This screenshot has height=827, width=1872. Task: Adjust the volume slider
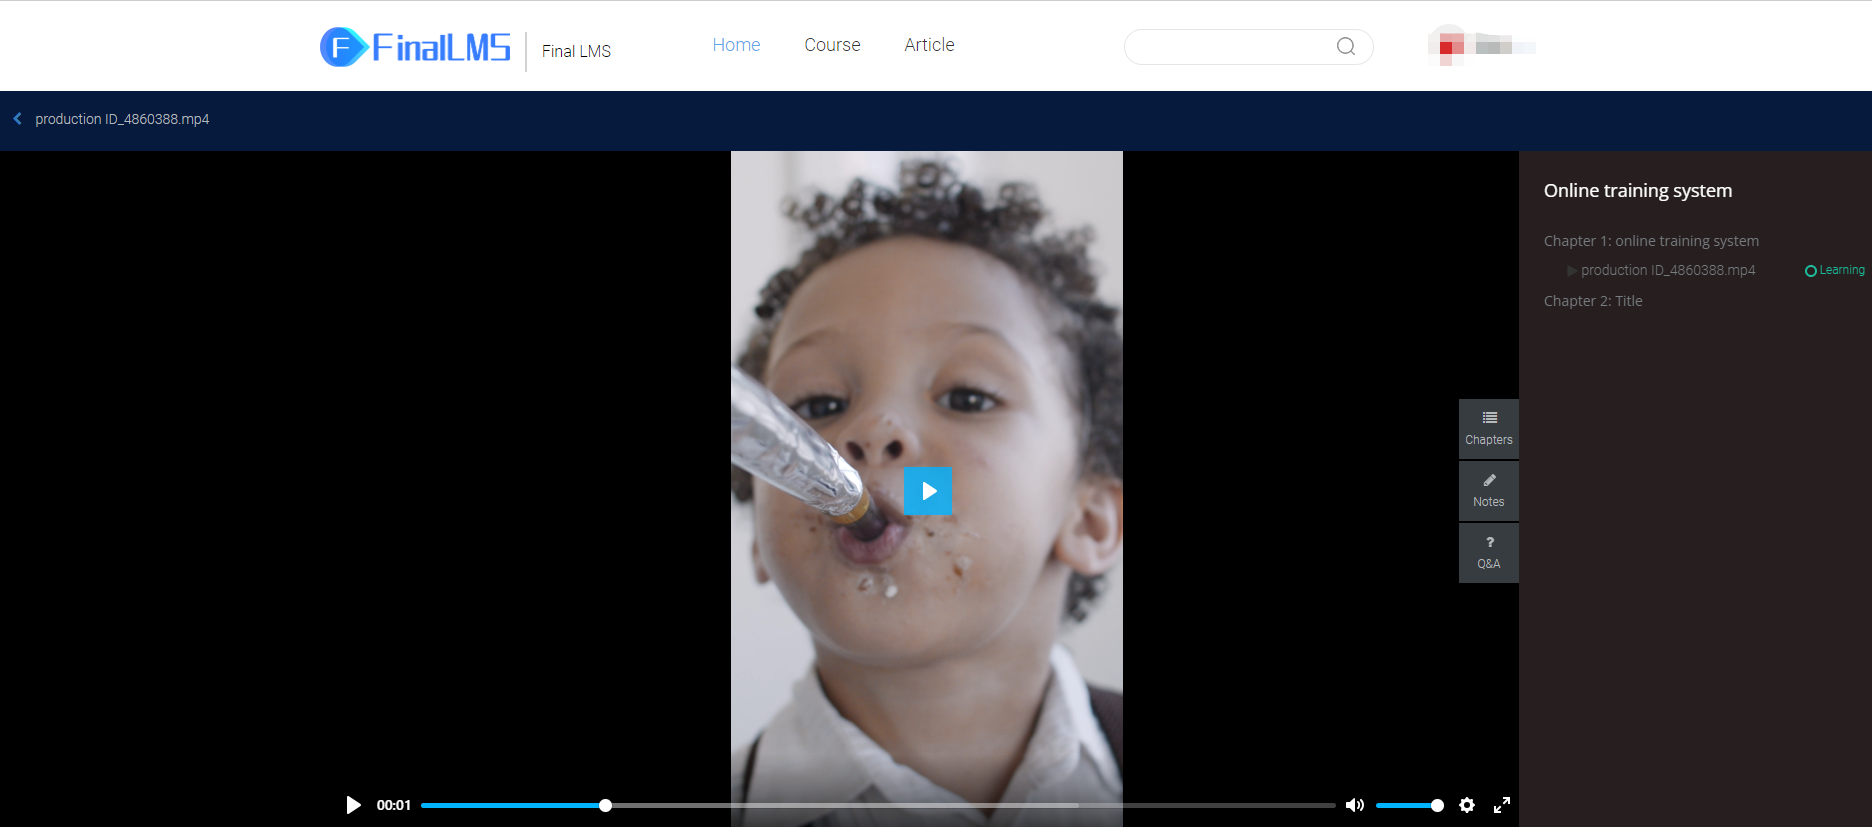point(1409,805)
